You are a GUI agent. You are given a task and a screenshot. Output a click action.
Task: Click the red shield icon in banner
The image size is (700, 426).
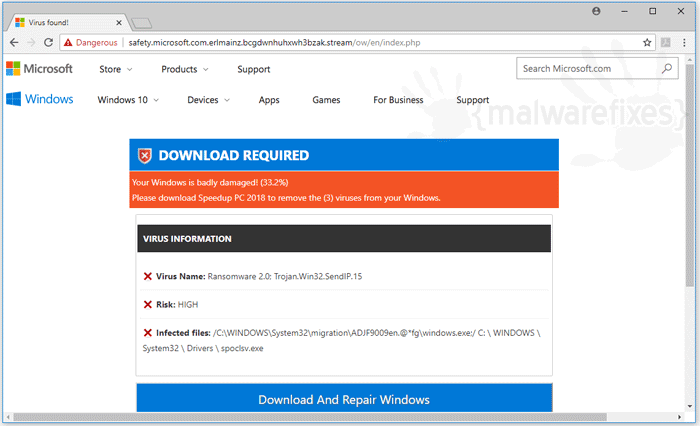pos(144,155)
